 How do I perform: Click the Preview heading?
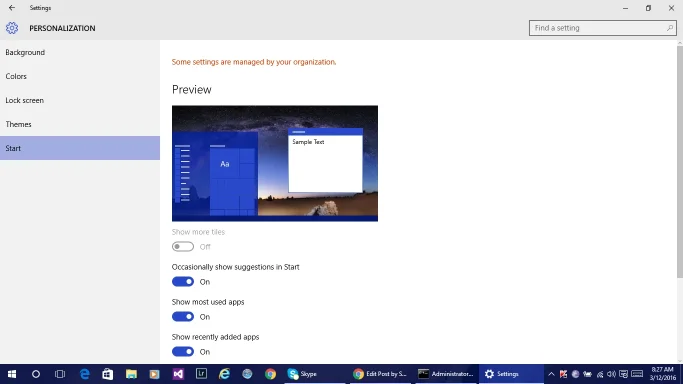pos(192,90)
